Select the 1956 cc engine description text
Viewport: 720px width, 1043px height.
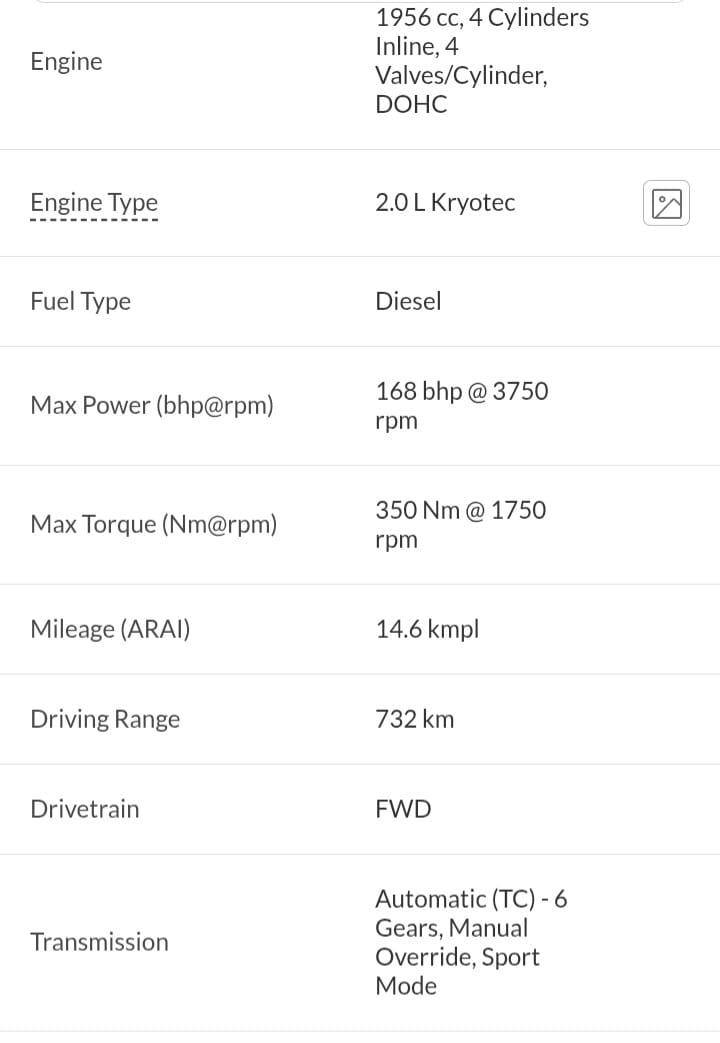[482, 61]
